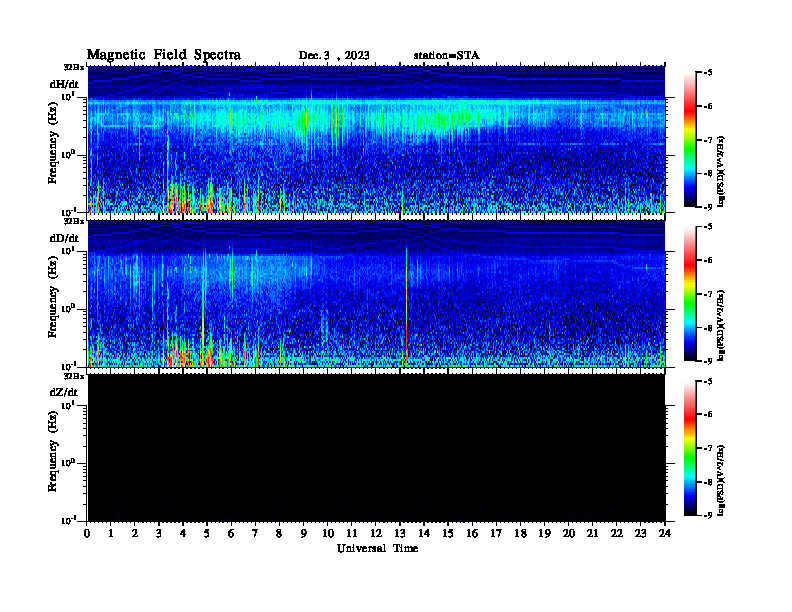Click the hour "22" tick label
Image resolution: width=792 pixels, height=612 pixels.
[616, 534]
